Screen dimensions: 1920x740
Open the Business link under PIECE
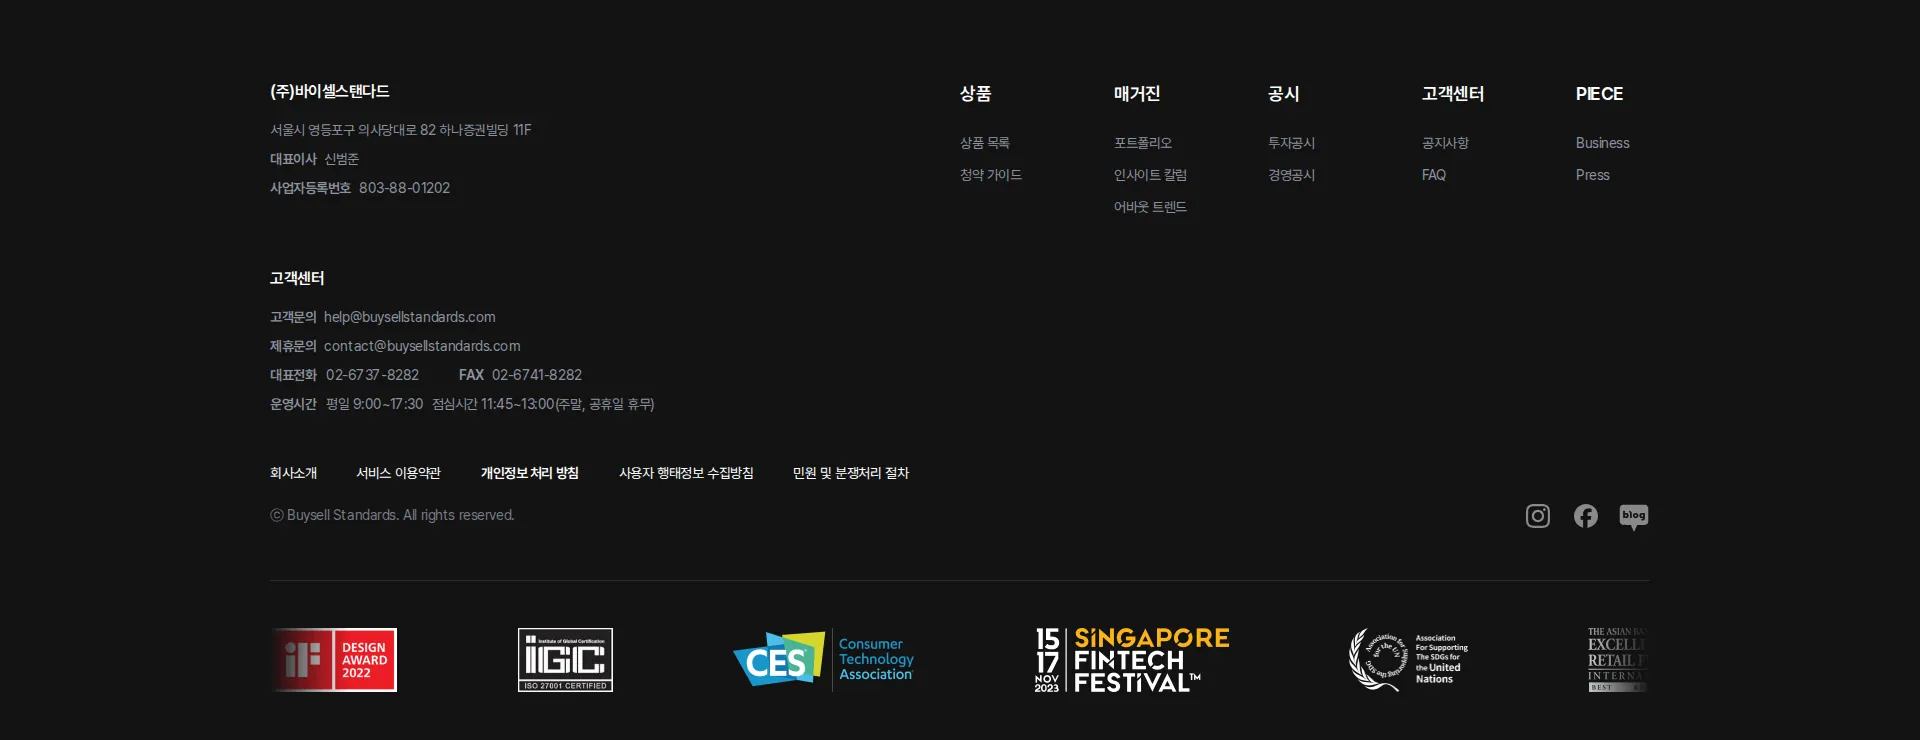point(1602,143)
